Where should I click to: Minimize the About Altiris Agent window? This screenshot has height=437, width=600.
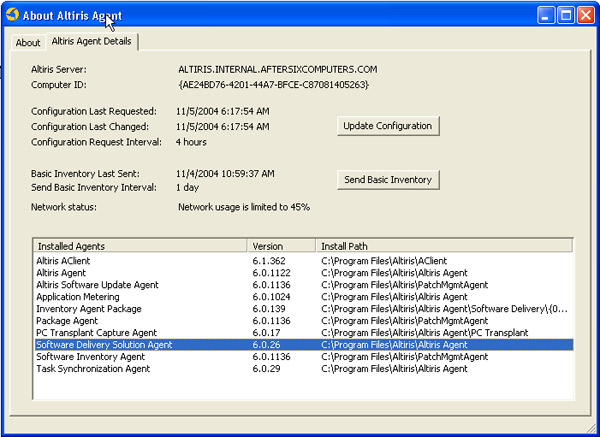pos(546,15)
